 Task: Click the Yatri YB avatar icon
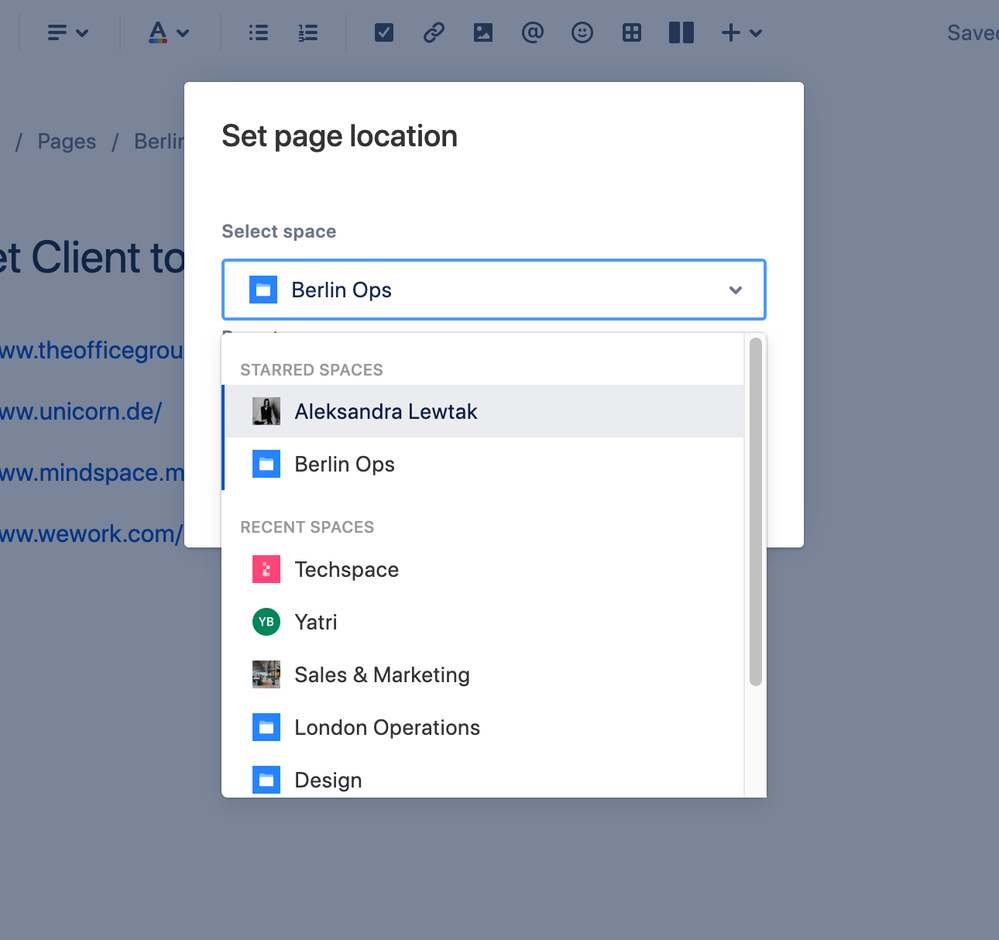[266, 622]
